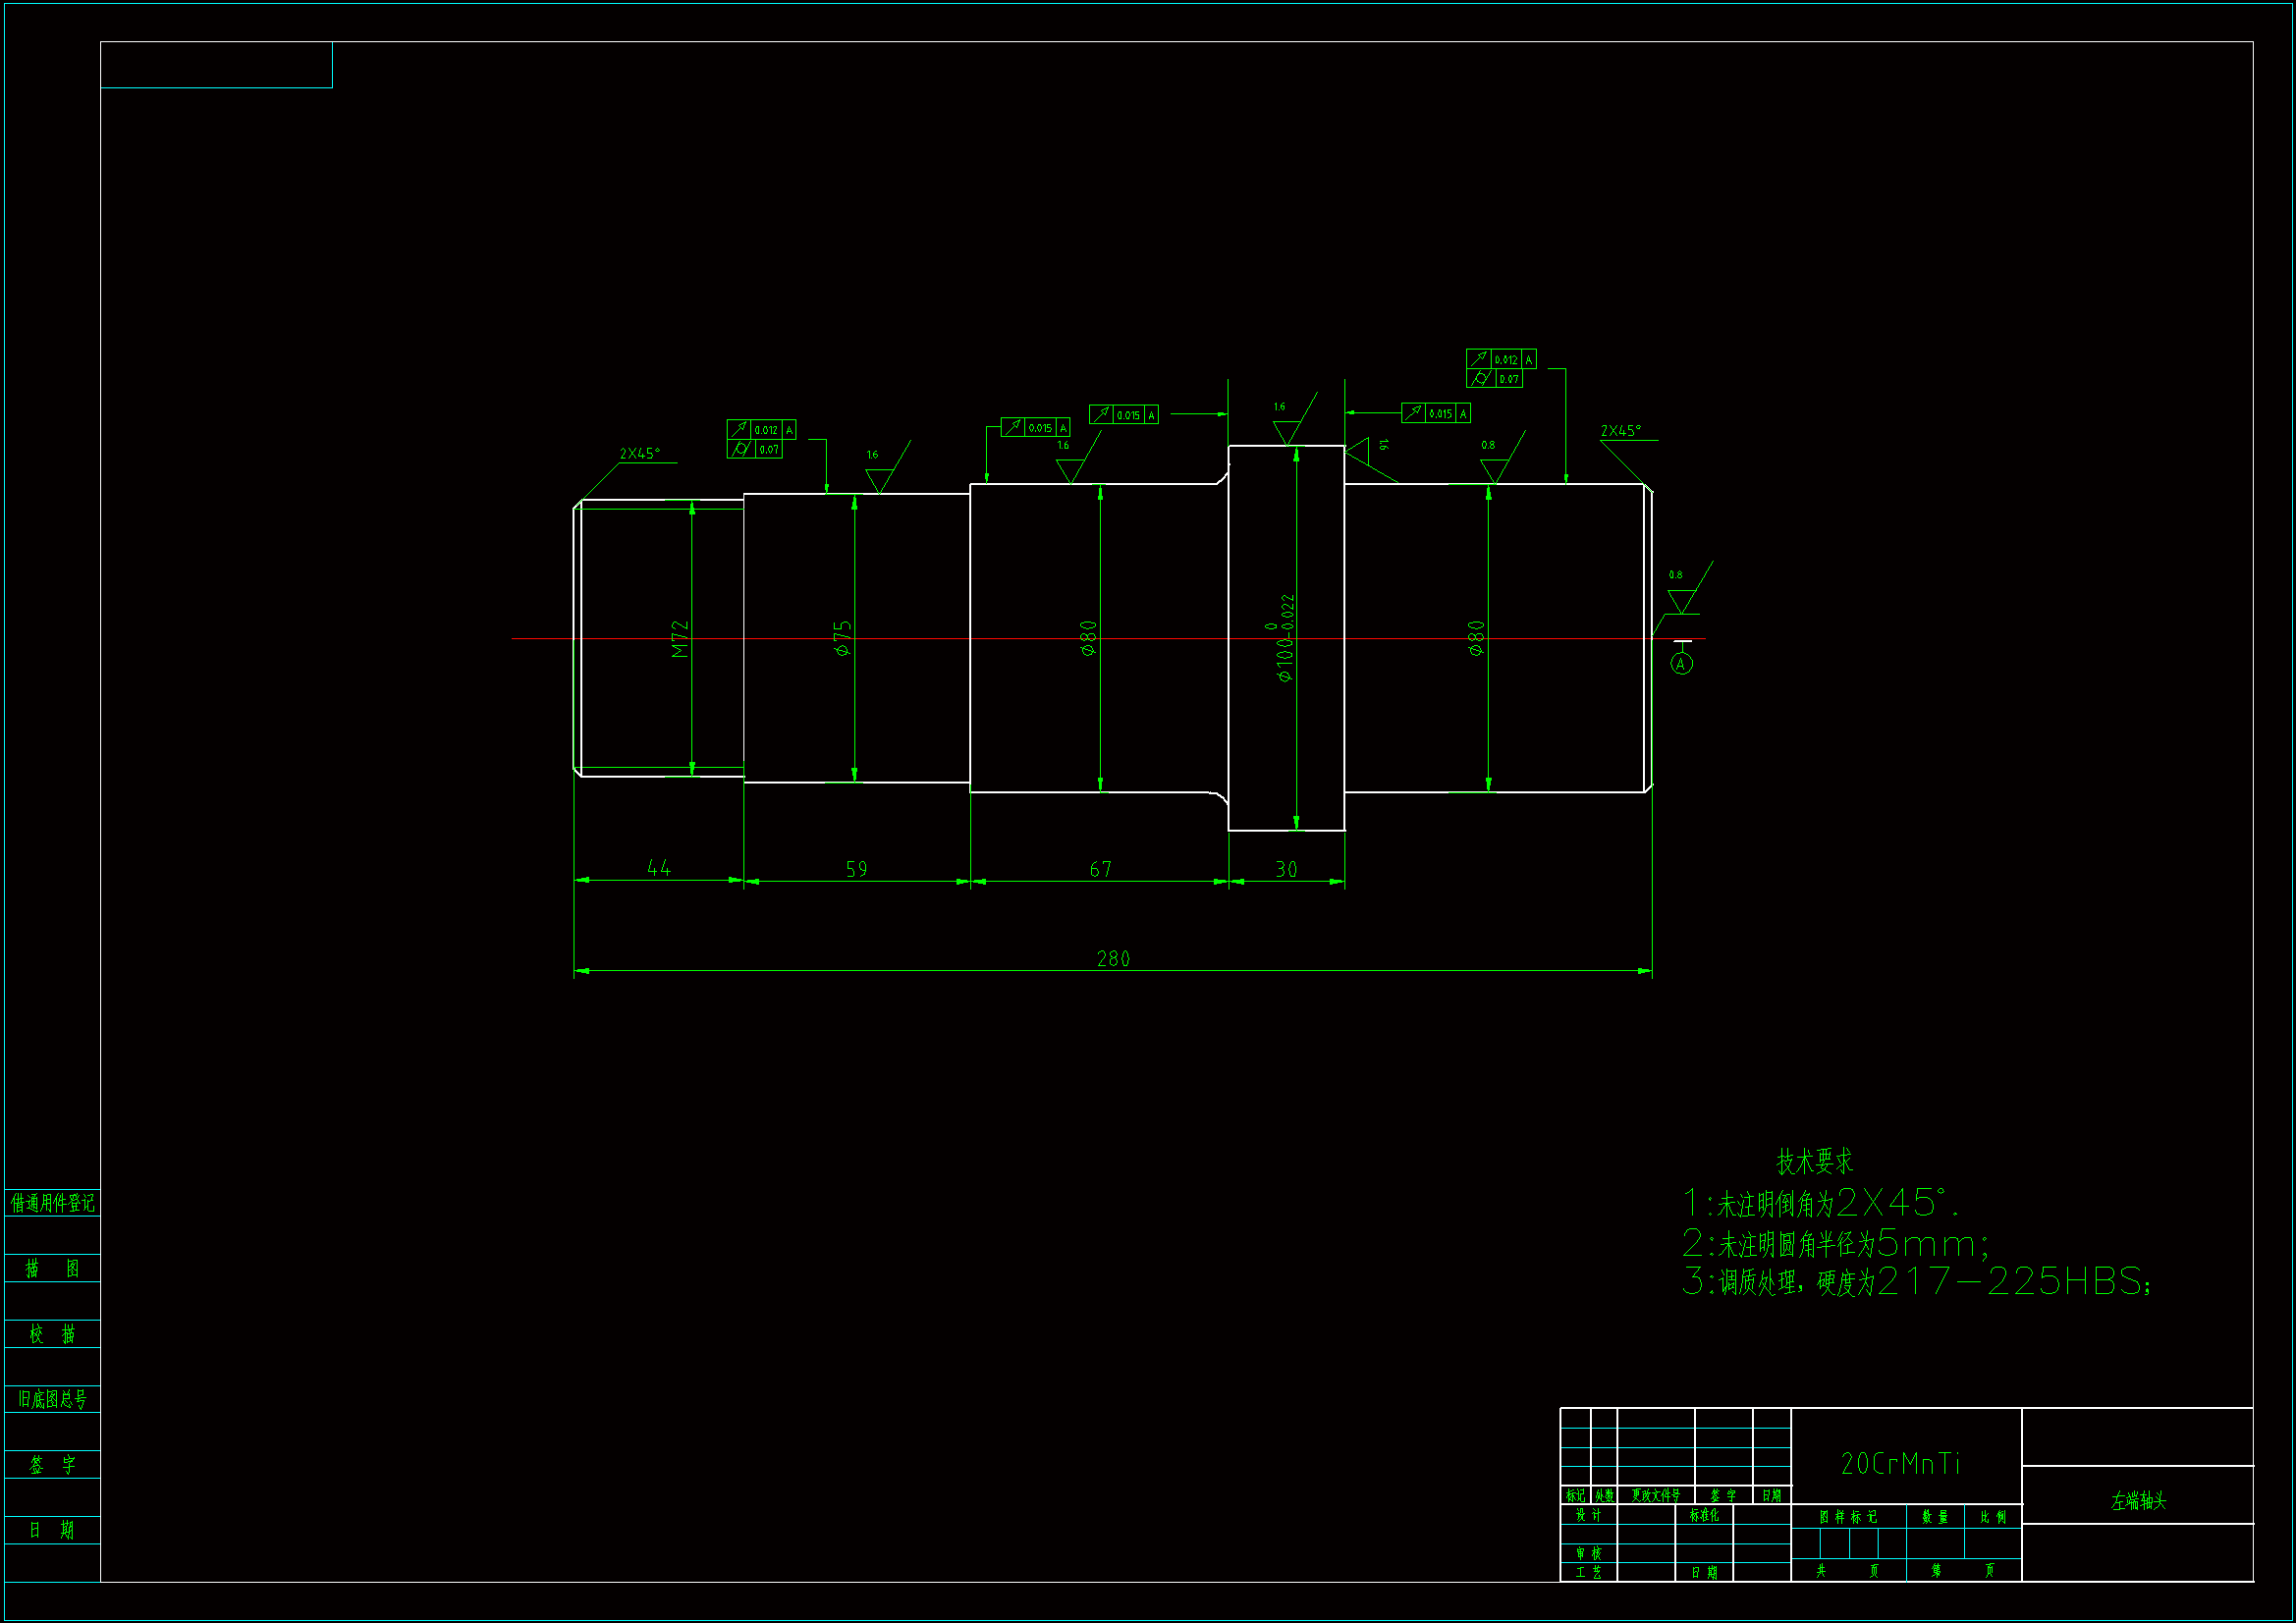2296x1623 pixels.
Task: Click the datum A circle symbol
Action: pyautogui.click(x=1681, y=664)
